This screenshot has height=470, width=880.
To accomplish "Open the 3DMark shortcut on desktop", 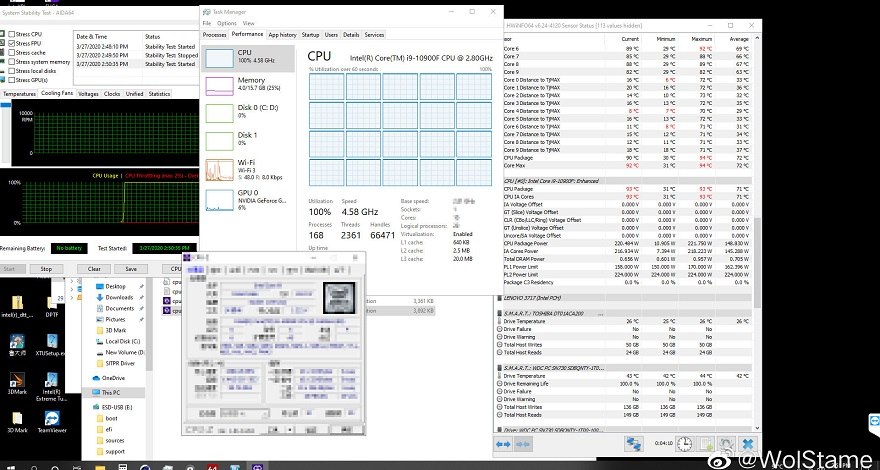I will pyautogui.click(x=17, y=384).
